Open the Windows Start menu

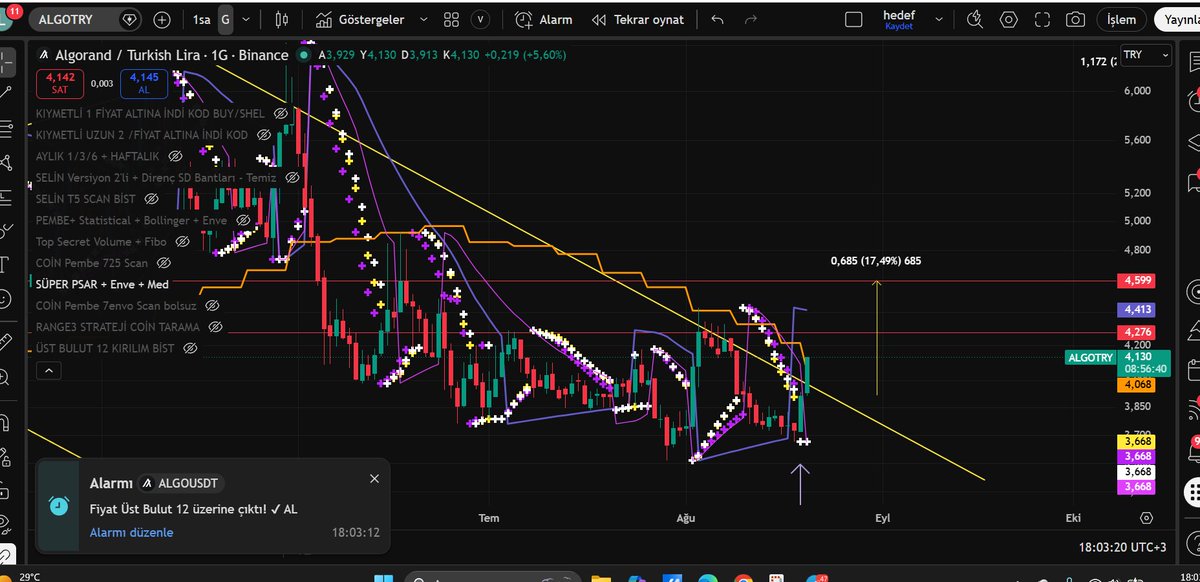(385, 577)
